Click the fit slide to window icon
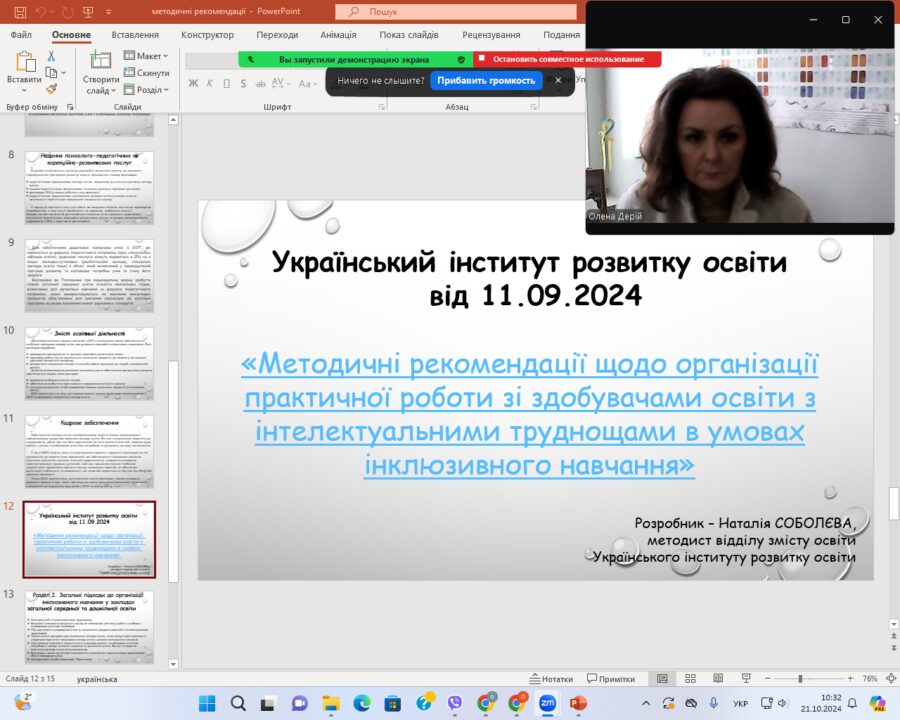Viewport: 900px width, 720px height. [891, 679]
